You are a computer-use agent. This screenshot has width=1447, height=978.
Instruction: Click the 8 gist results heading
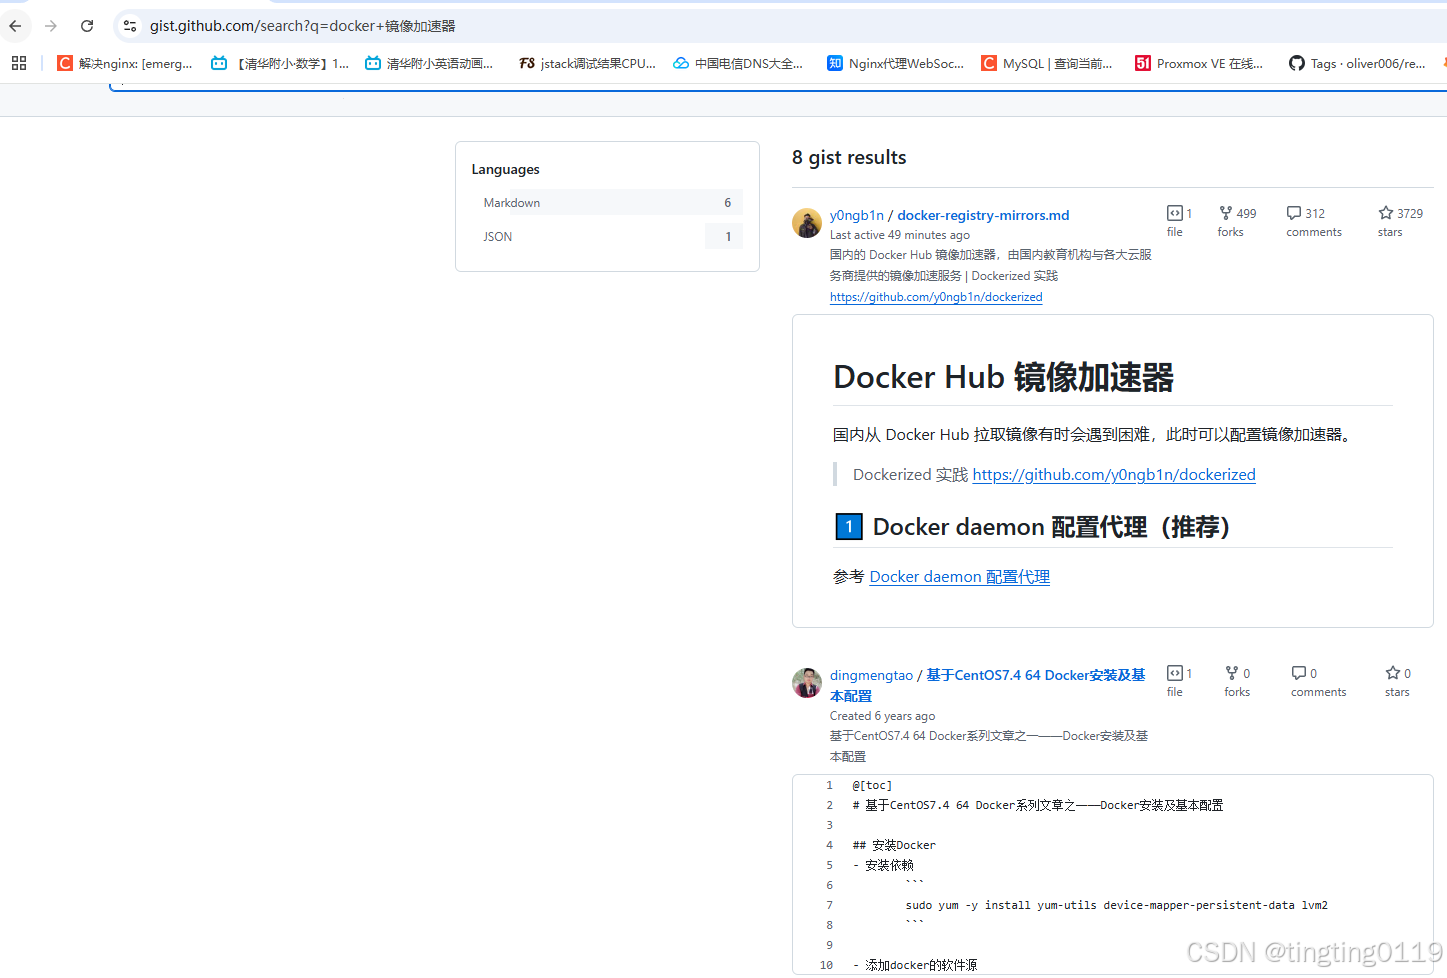coord(849,157)
